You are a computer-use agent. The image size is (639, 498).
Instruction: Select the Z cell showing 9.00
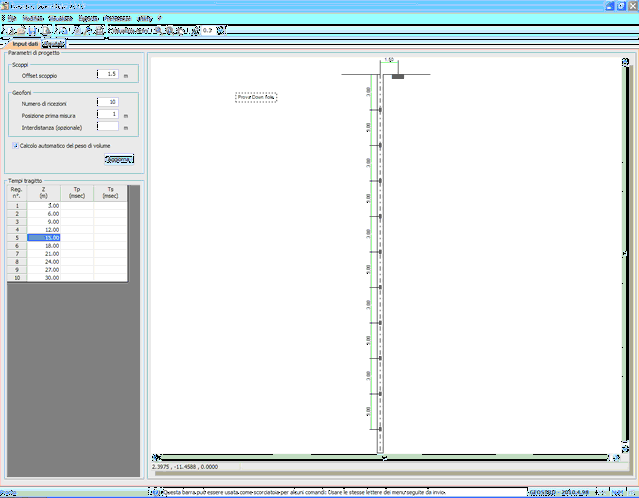point(44,222)
